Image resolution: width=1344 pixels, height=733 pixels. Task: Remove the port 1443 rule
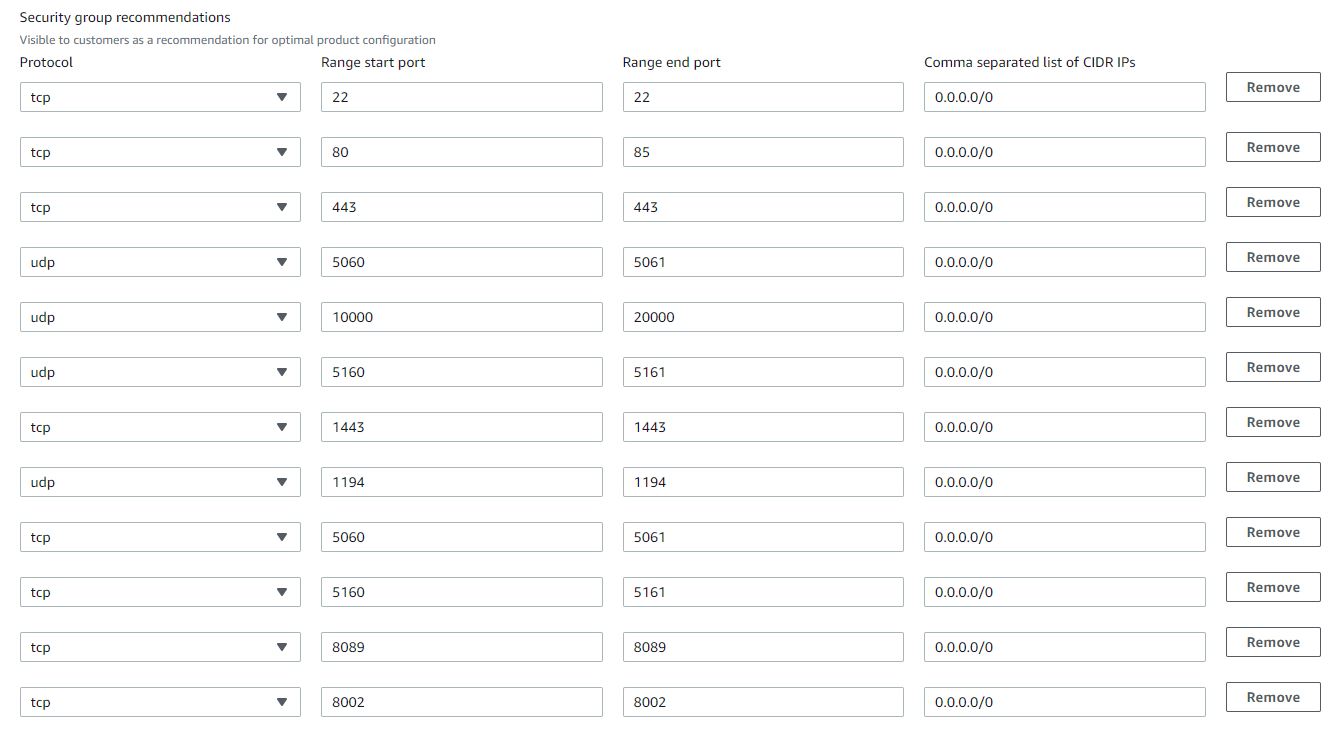click(x=1272, y=423)
